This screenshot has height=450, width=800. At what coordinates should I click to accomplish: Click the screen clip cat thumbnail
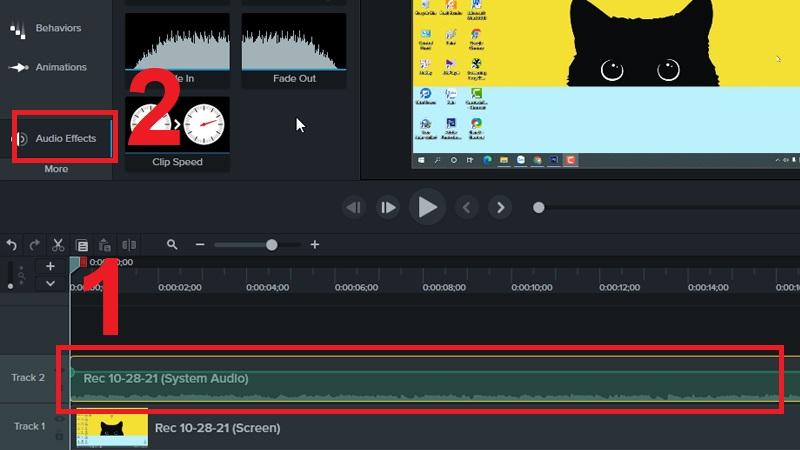click(112, 428)
